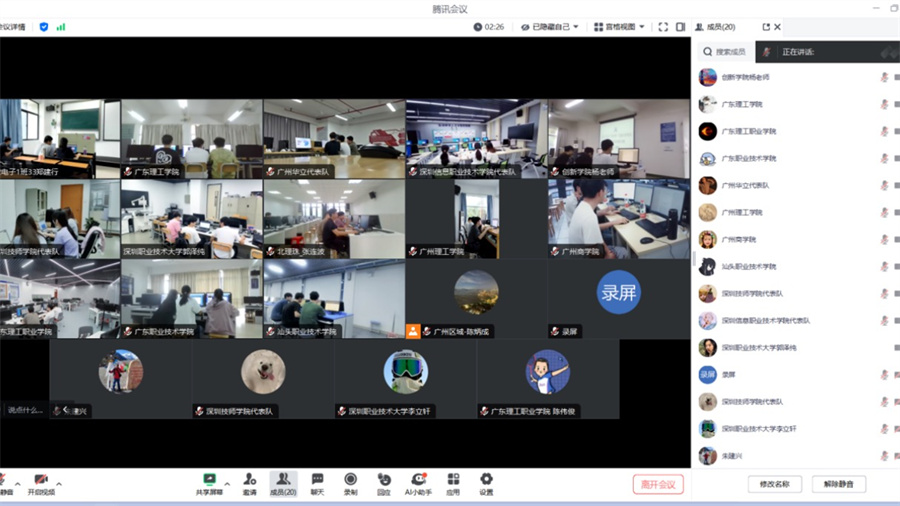Open the Apps (应用) icon

[453, 481]
